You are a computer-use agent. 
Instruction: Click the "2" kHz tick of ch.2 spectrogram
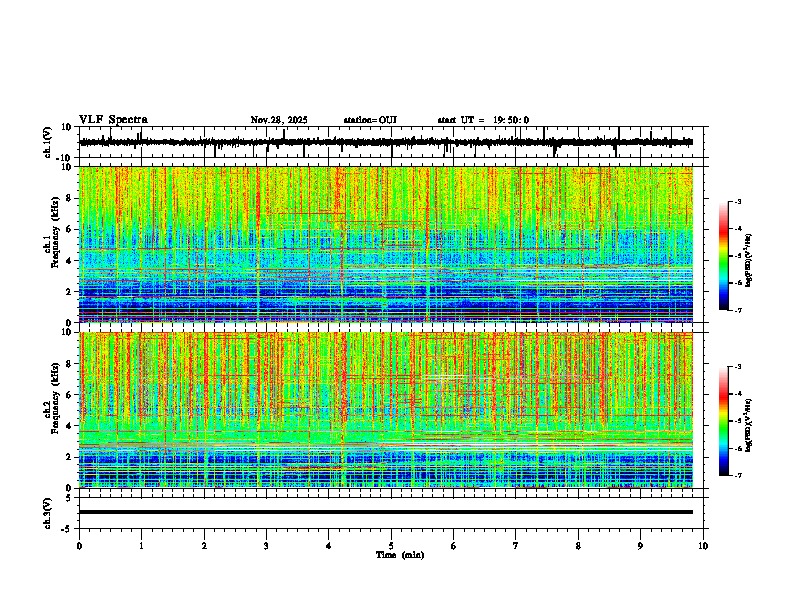[69, 457]
